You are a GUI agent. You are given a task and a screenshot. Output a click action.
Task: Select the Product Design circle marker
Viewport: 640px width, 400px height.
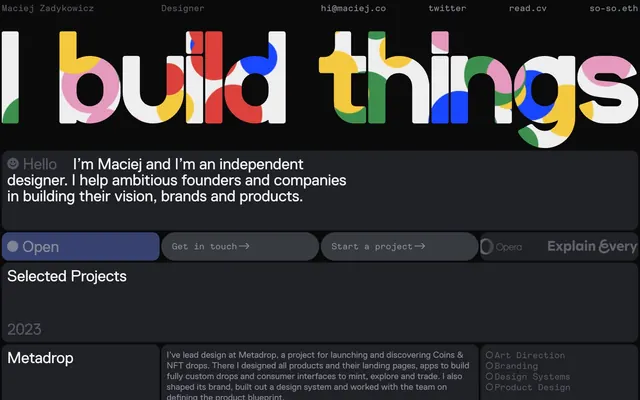click(489, 387)
